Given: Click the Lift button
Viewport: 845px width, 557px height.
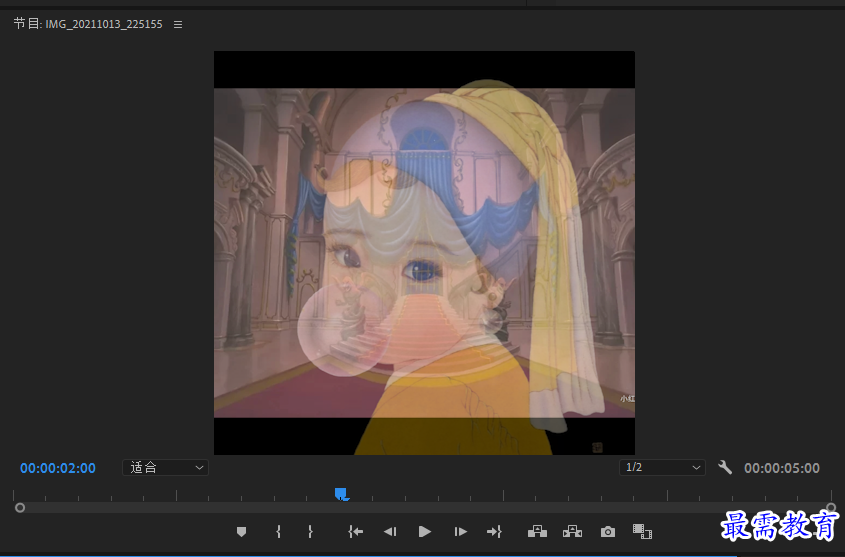Looking at the screenshot, I should [537, 532].
